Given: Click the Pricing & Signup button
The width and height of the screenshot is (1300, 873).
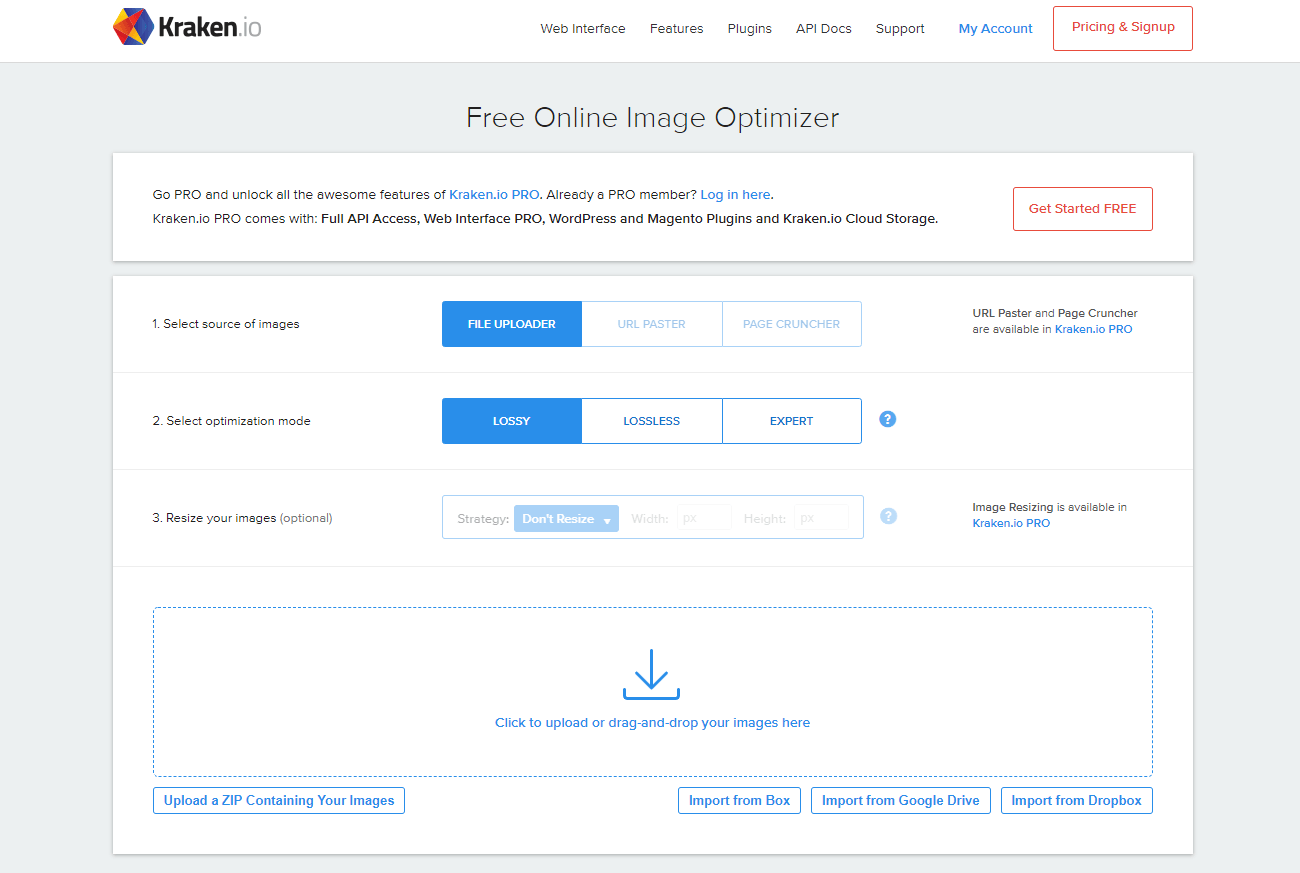Looking at the screenshot, I should tap(1123, 28).
